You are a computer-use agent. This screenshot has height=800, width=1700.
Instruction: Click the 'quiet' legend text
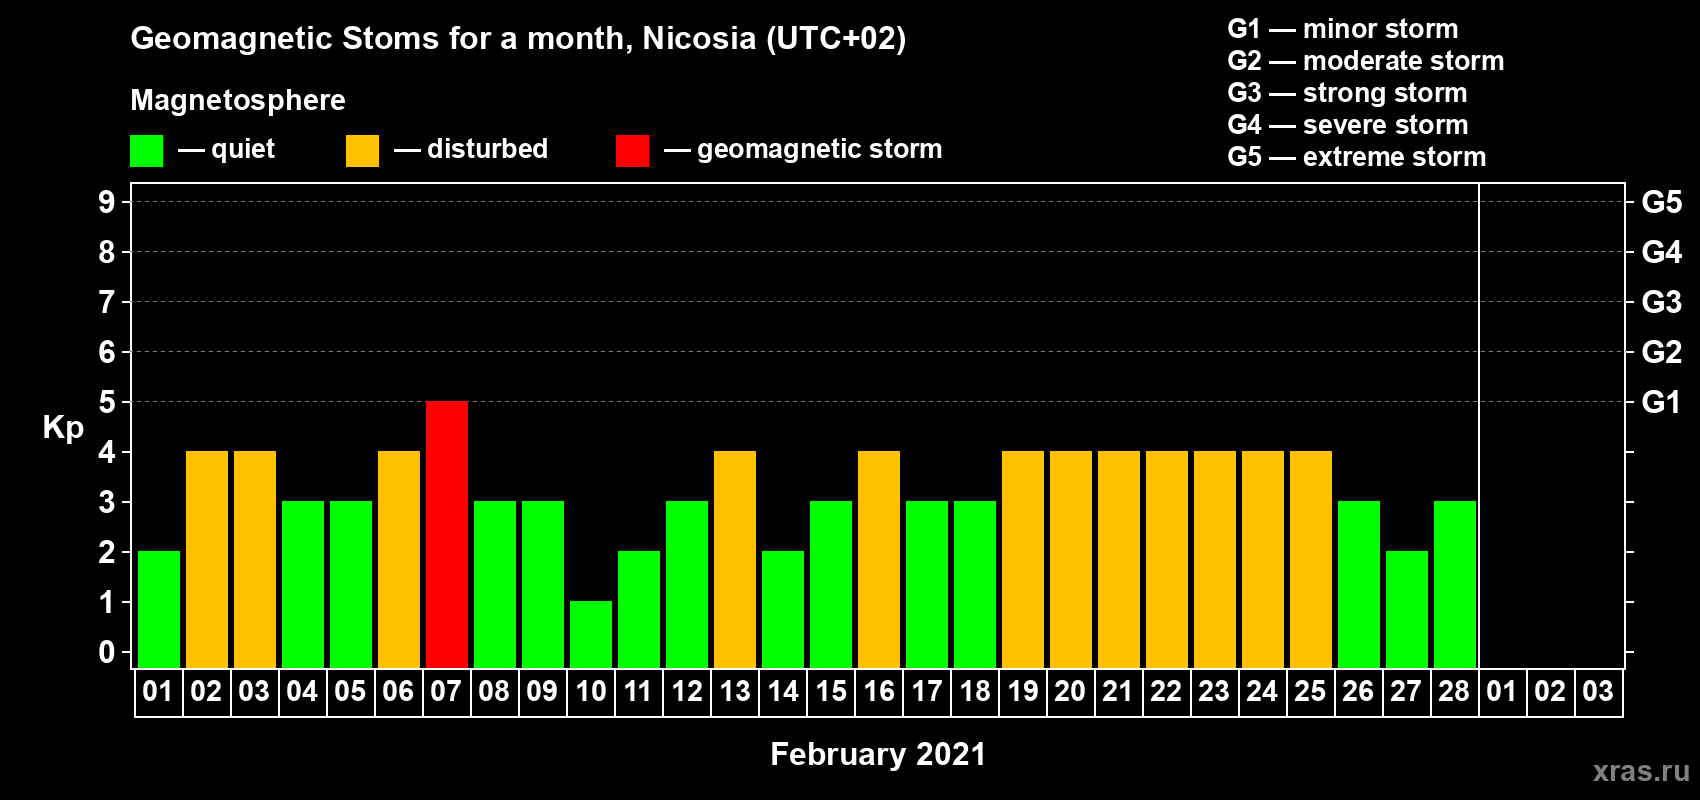click(243, 150)
